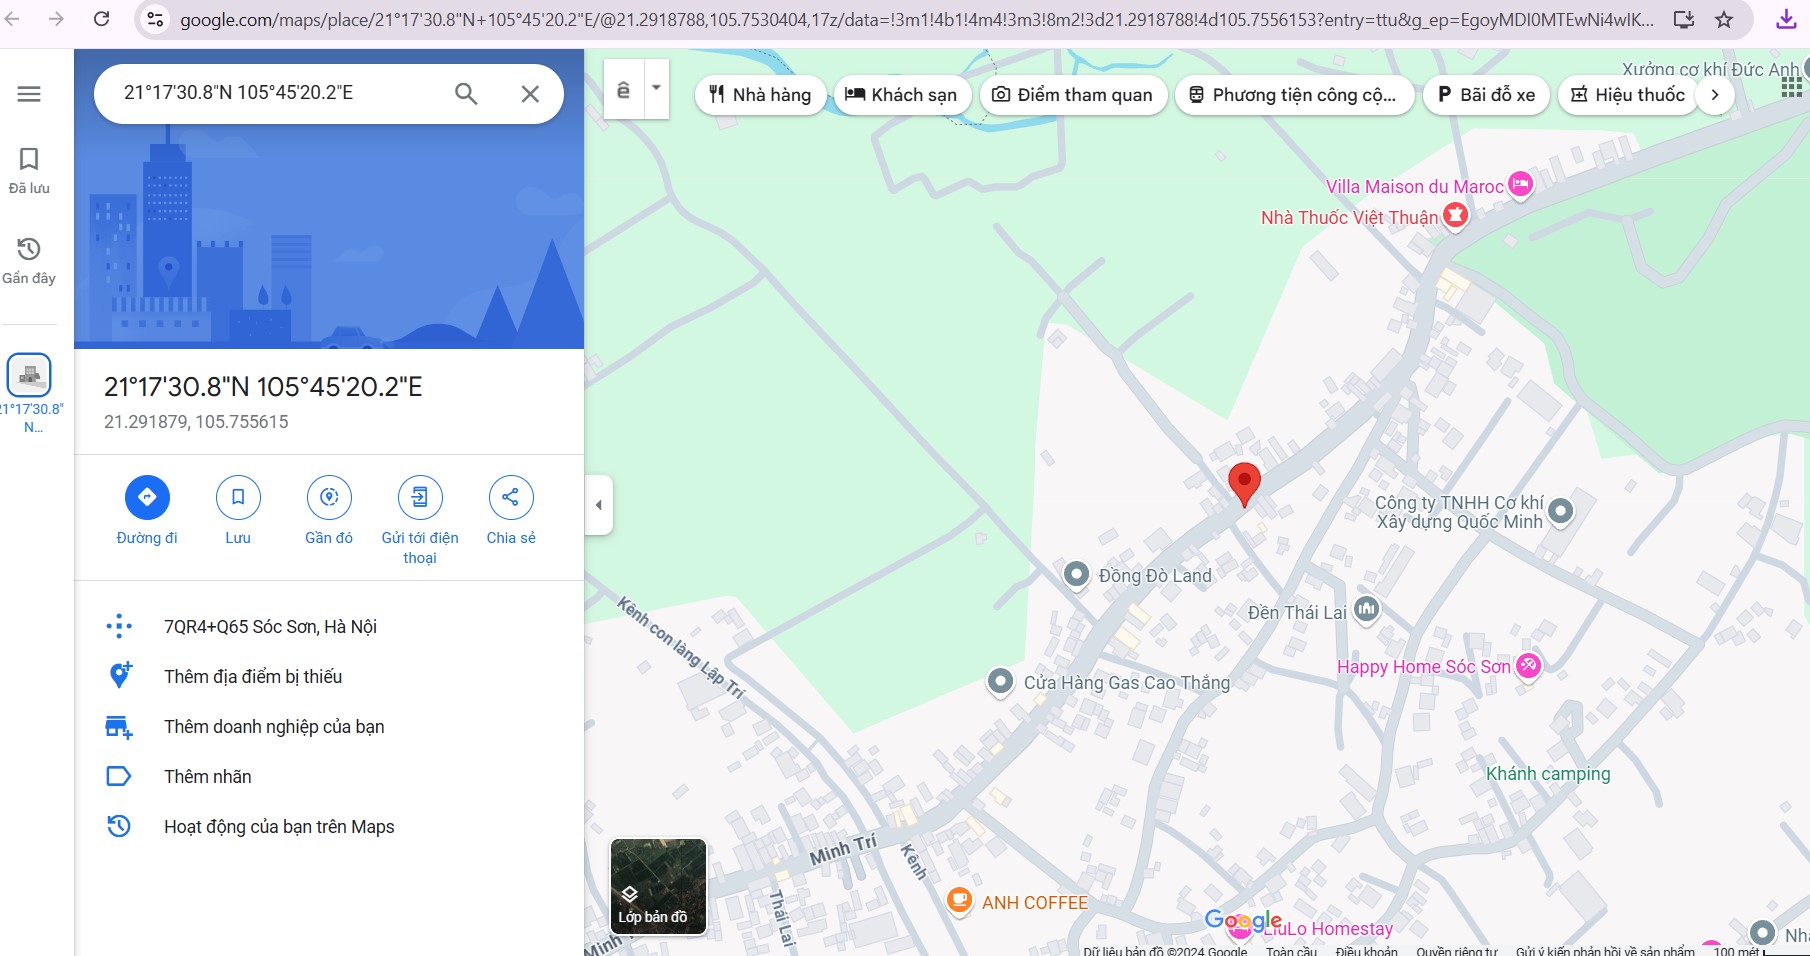This screenshot has width=1810, height=956.
Task: Toggle the Lớp bản đồ satellite layer
Action: click(x=658, y=886)
